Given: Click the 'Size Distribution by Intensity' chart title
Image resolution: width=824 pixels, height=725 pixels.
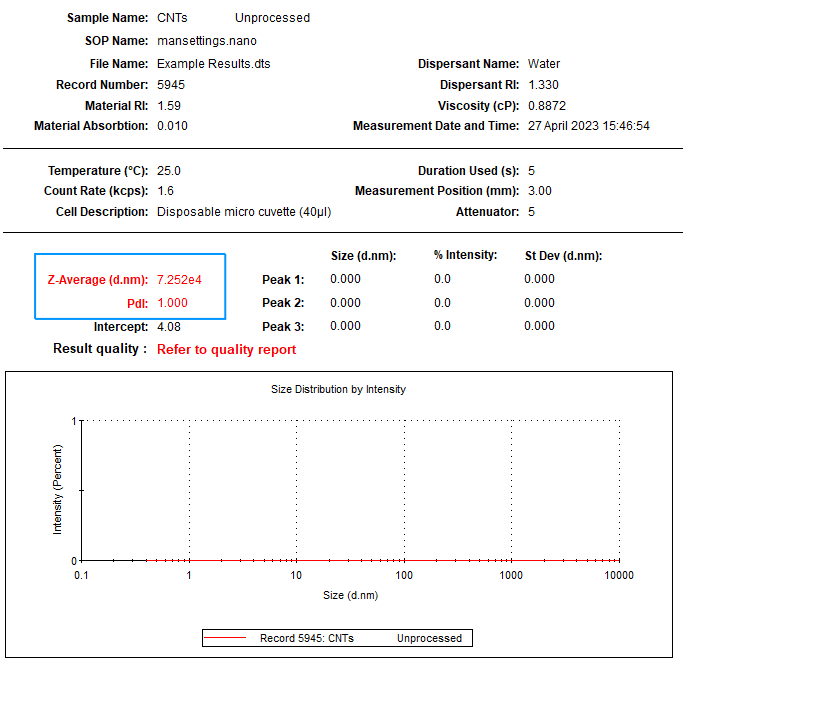Looking at the screenshot, I should tap(338, 389).
